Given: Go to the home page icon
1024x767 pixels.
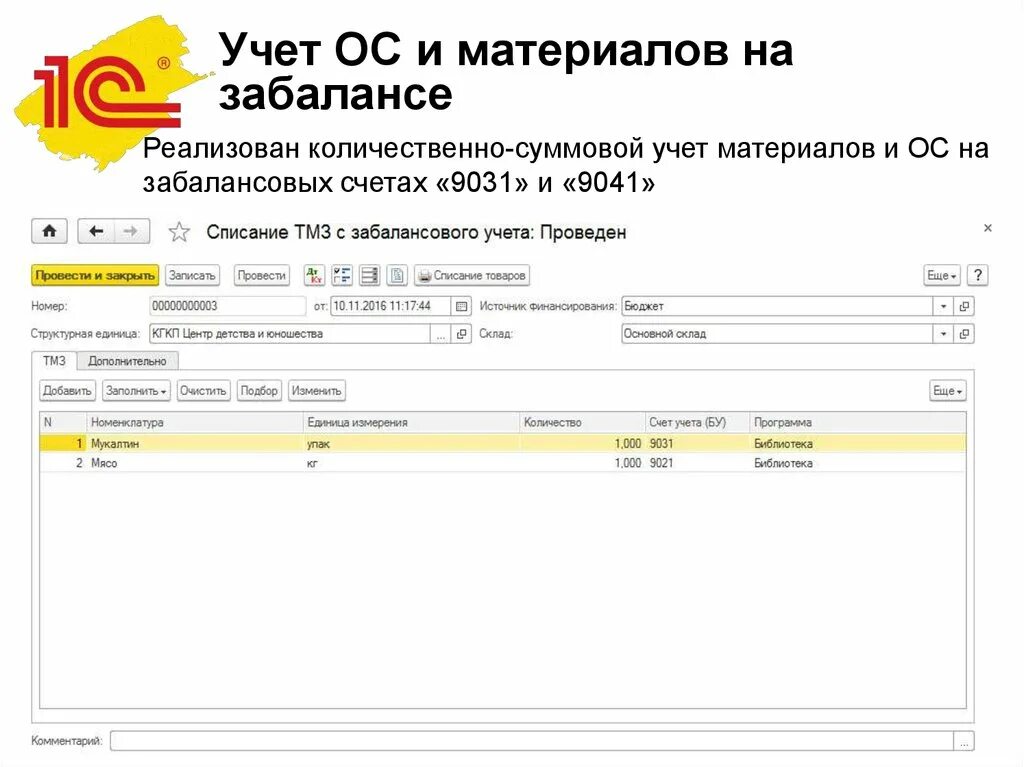Looking at the screenshot, I should tap(49, 231).
